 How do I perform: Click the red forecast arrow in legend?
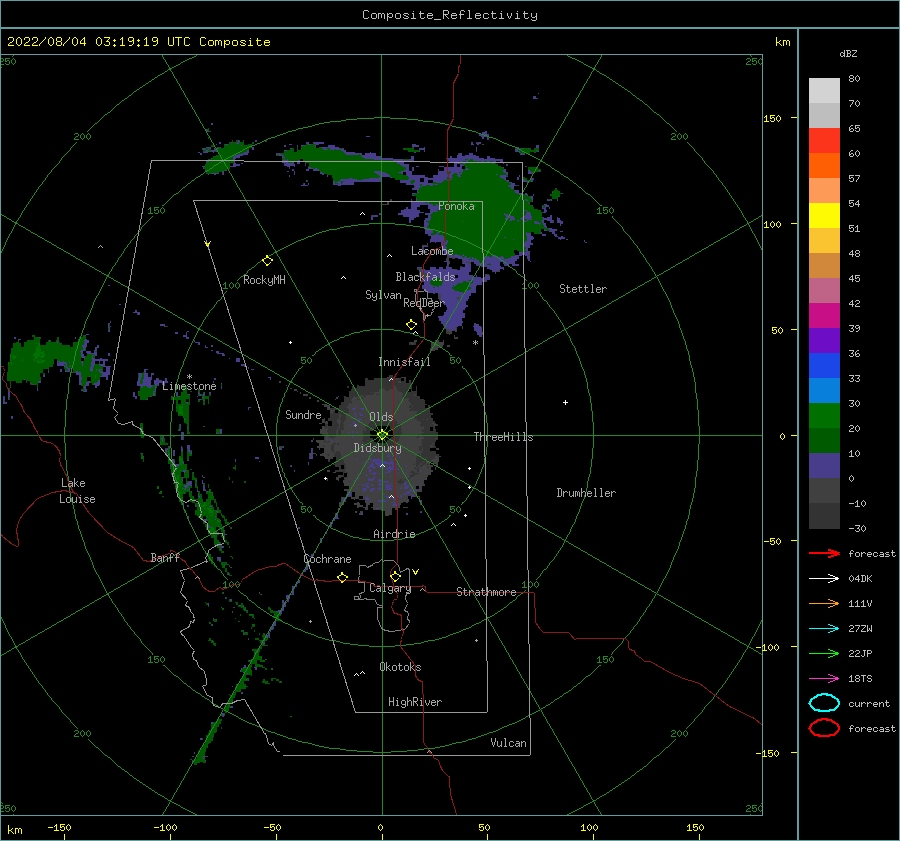(824, 553)
